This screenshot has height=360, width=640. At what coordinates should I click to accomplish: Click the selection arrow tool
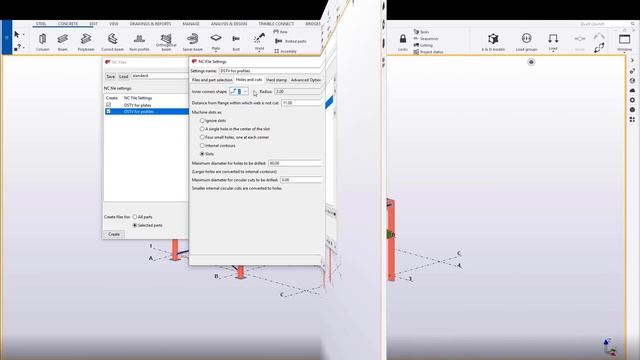coord(17,34)
